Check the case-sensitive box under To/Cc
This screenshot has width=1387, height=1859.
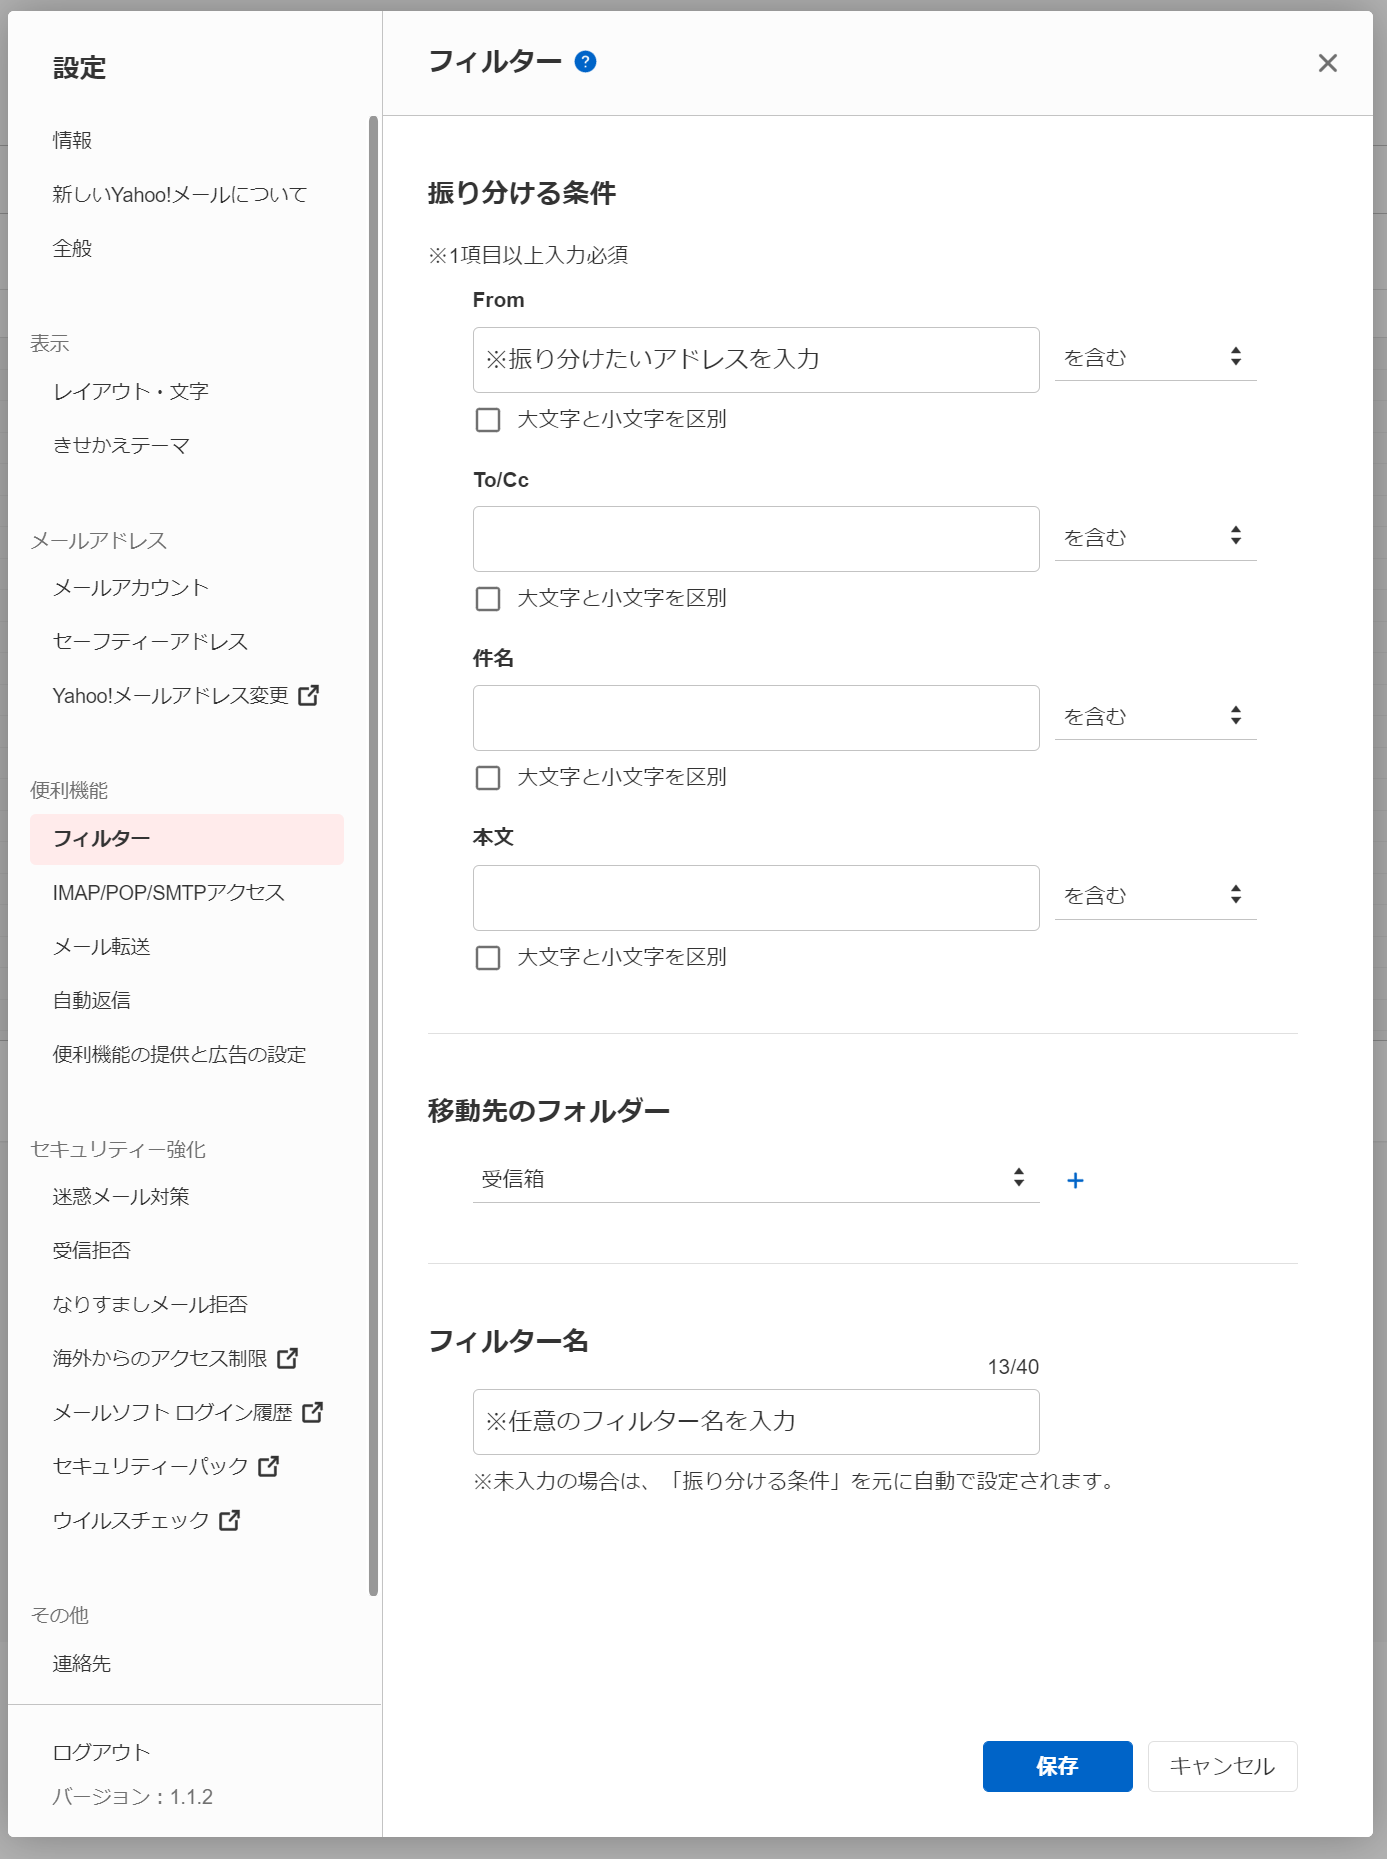coord(488,599)
